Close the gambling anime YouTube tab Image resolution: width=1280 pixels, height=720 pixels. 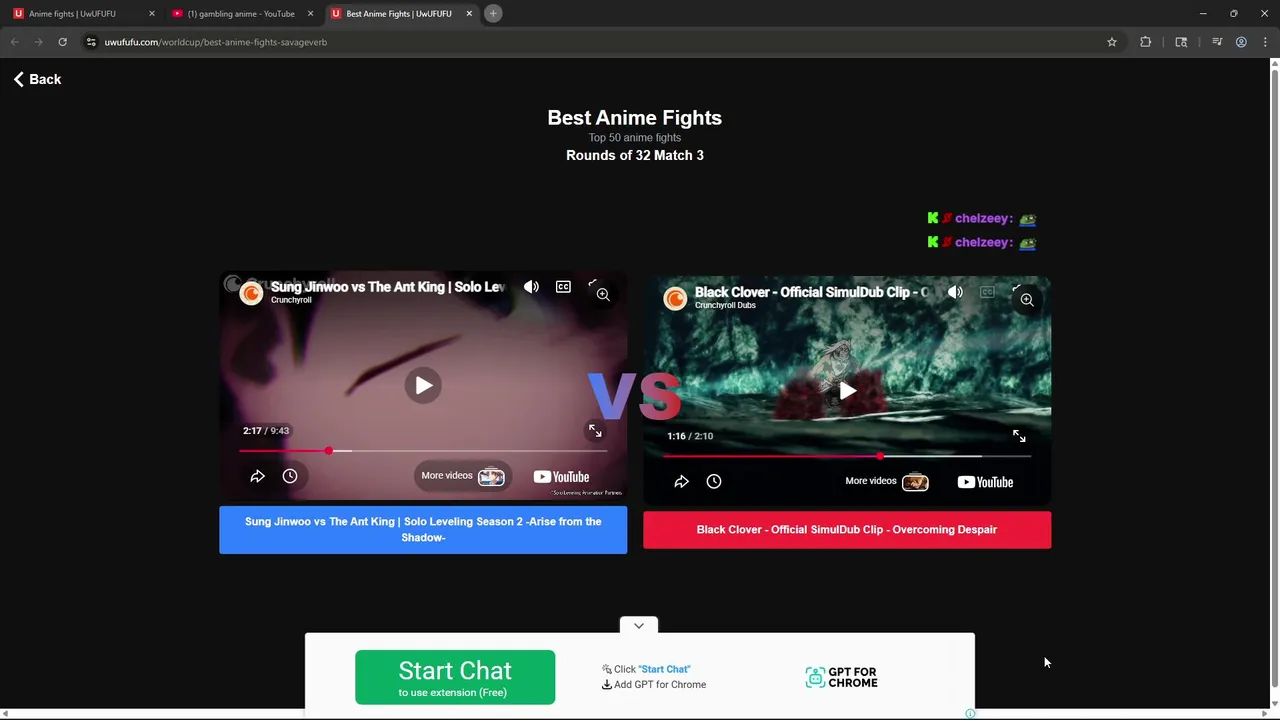coord(310,14)
